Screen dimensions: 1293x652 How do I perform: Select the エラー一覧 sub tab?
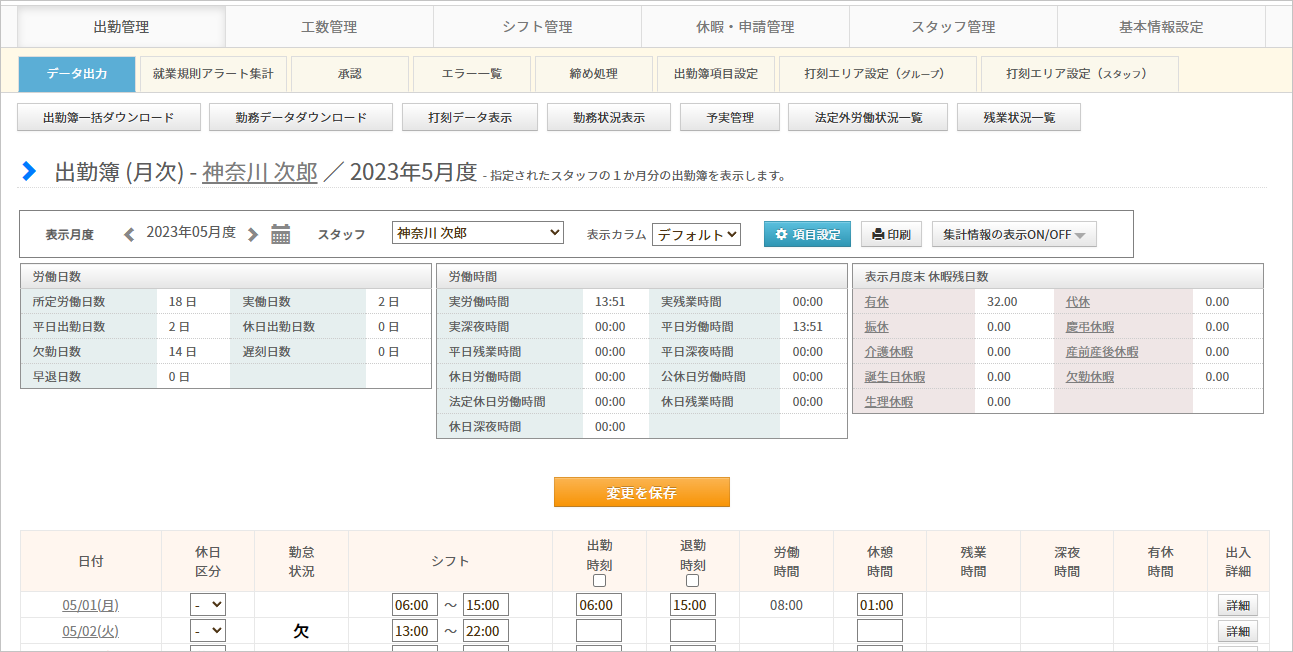coord(472,74)
